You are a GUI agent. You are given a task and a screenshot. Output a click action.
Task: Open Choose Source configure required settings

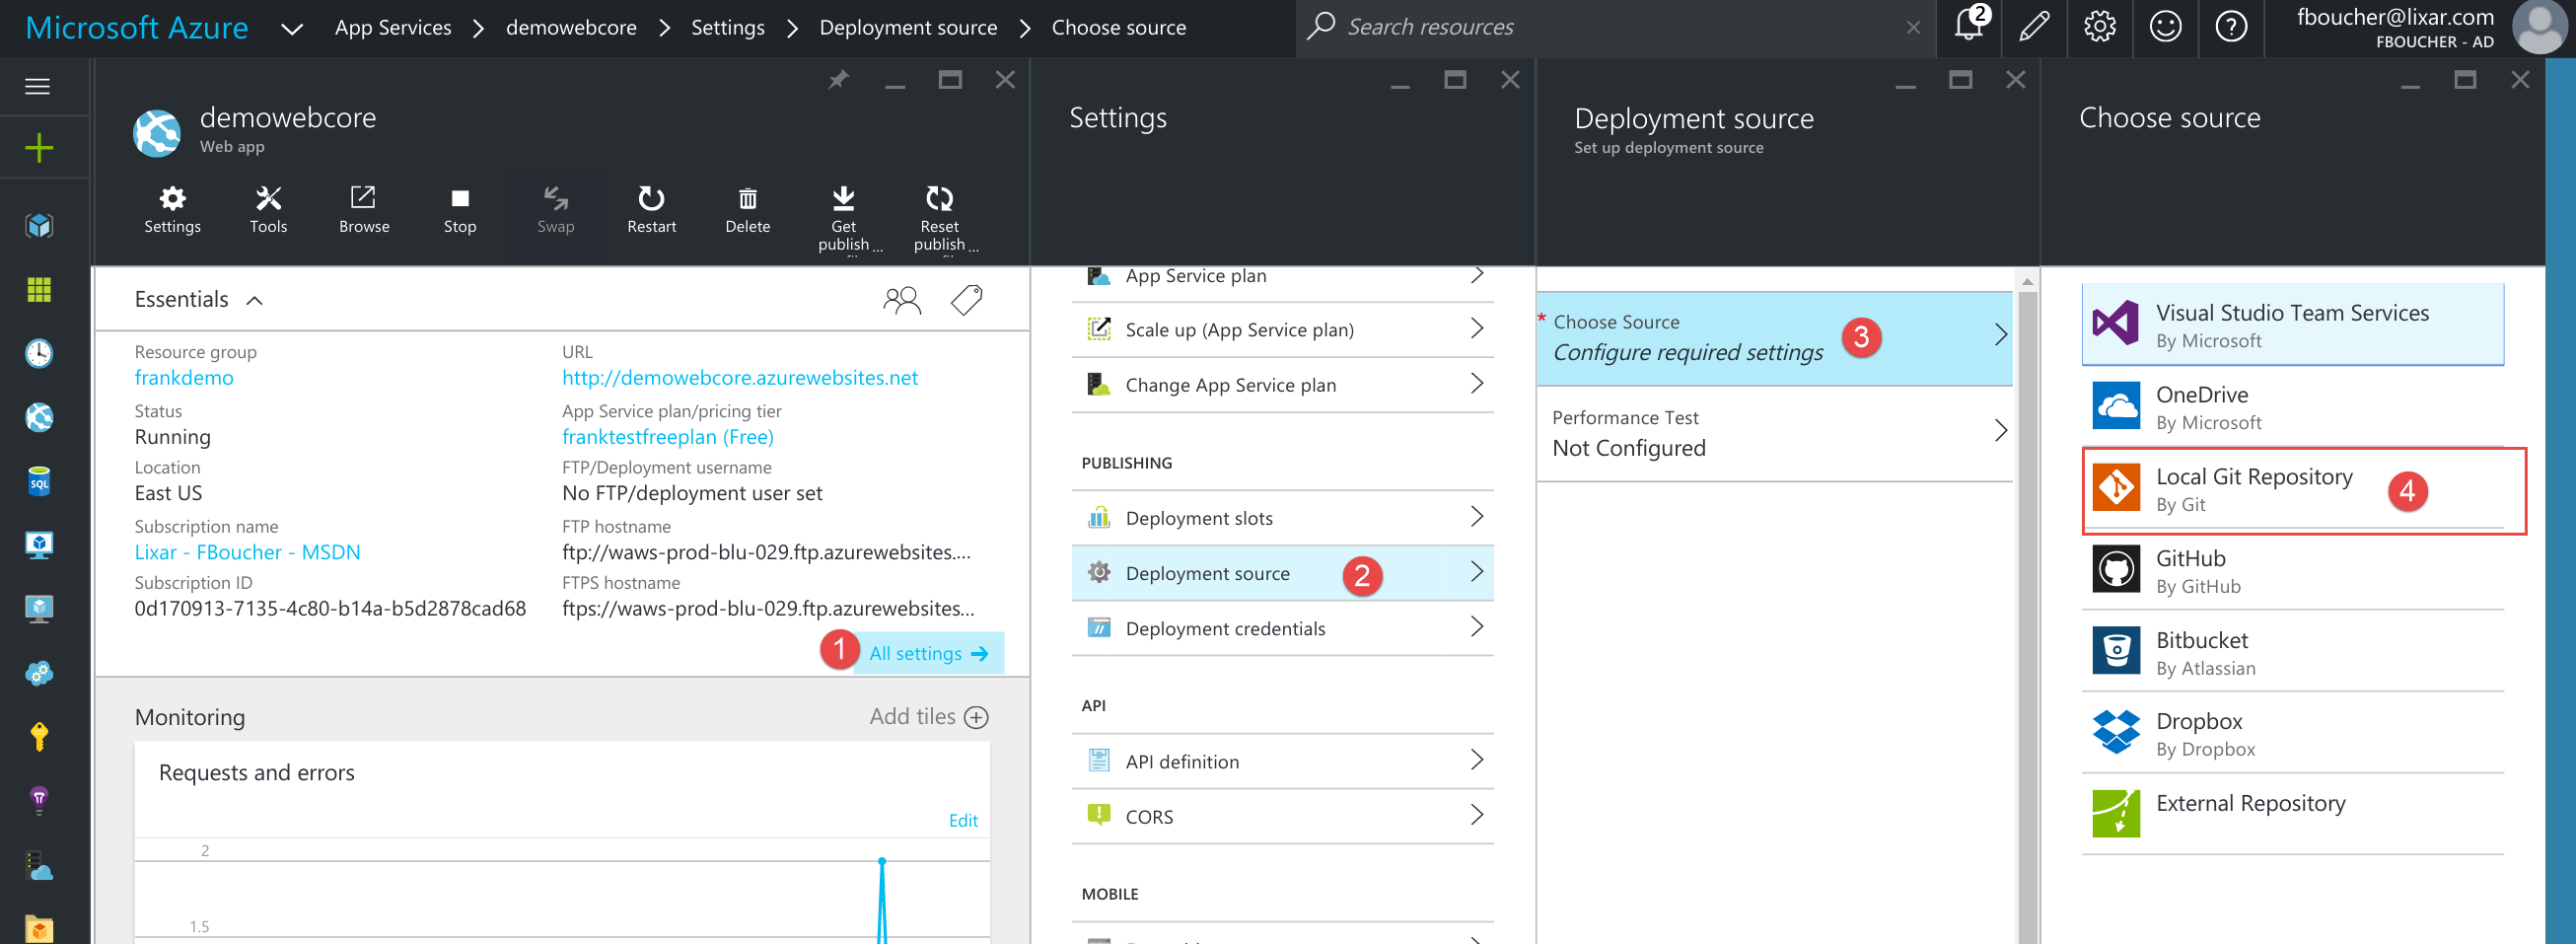pyautogui.click(x=1774, y=338)
